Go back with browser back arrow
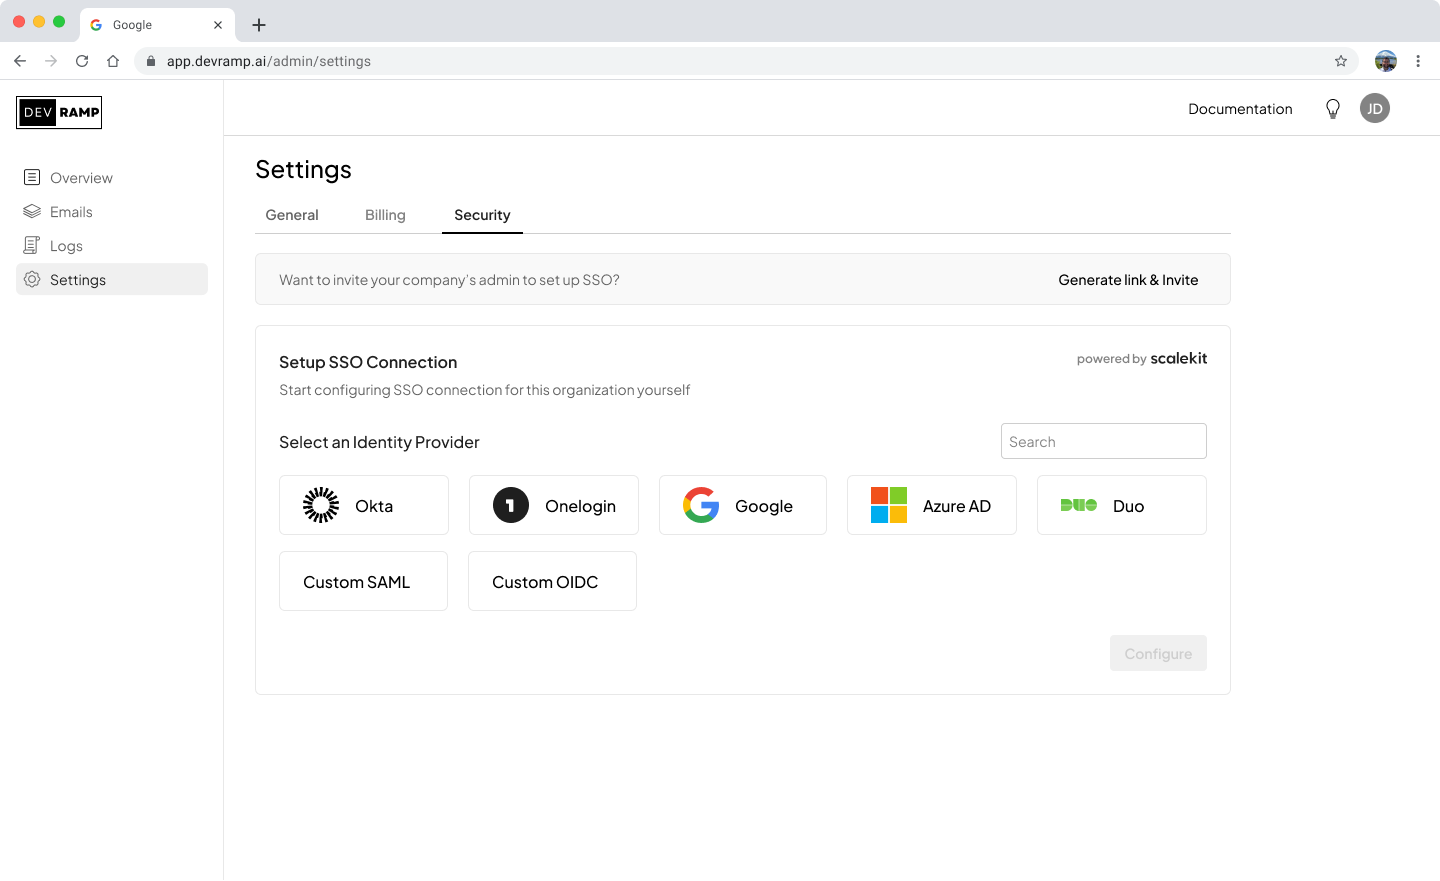Screen dimensions: 1440x881 click(x=20, y=61)
